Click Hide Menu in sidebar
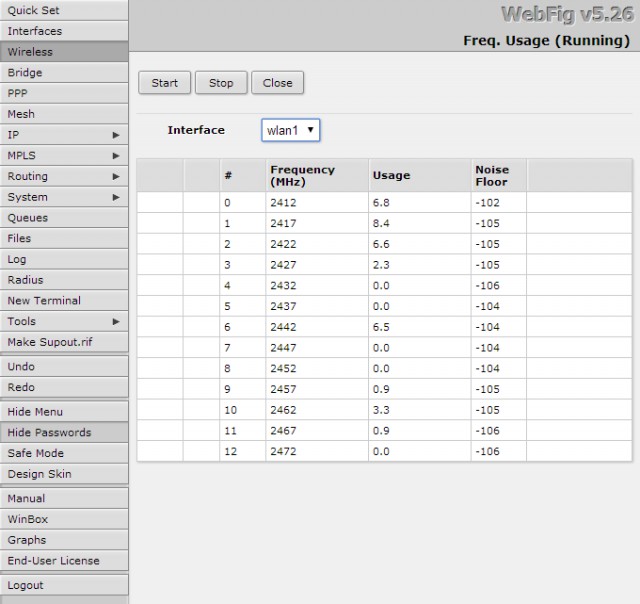Screen dimensions: 640x604 pyautogui.click(x=64, y=412)
